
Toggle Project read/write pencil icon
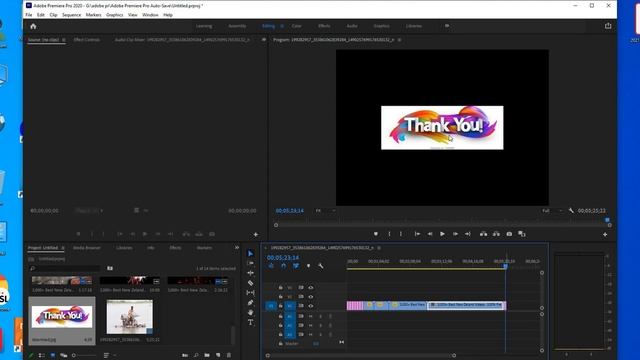click(x=31, y=356)
